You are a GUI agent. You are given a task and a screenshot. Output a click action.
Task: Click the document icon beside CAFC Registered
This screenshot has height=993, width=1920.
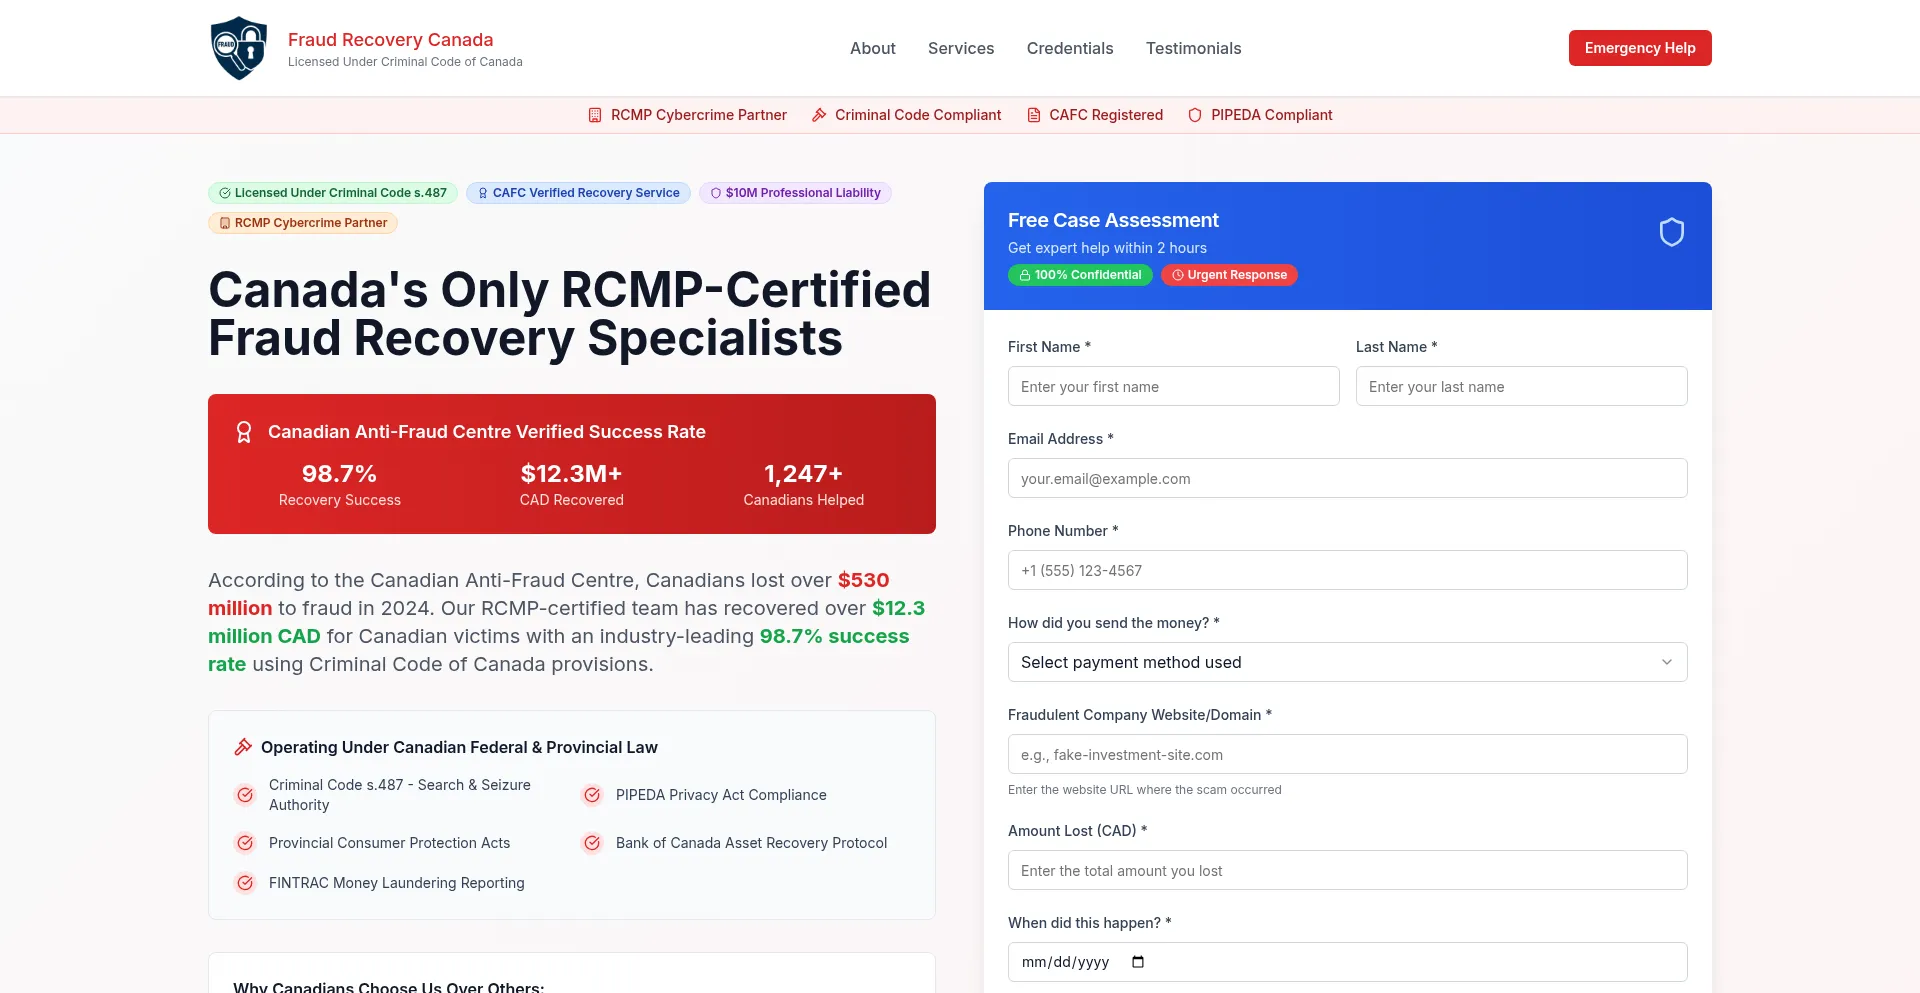1034,115
